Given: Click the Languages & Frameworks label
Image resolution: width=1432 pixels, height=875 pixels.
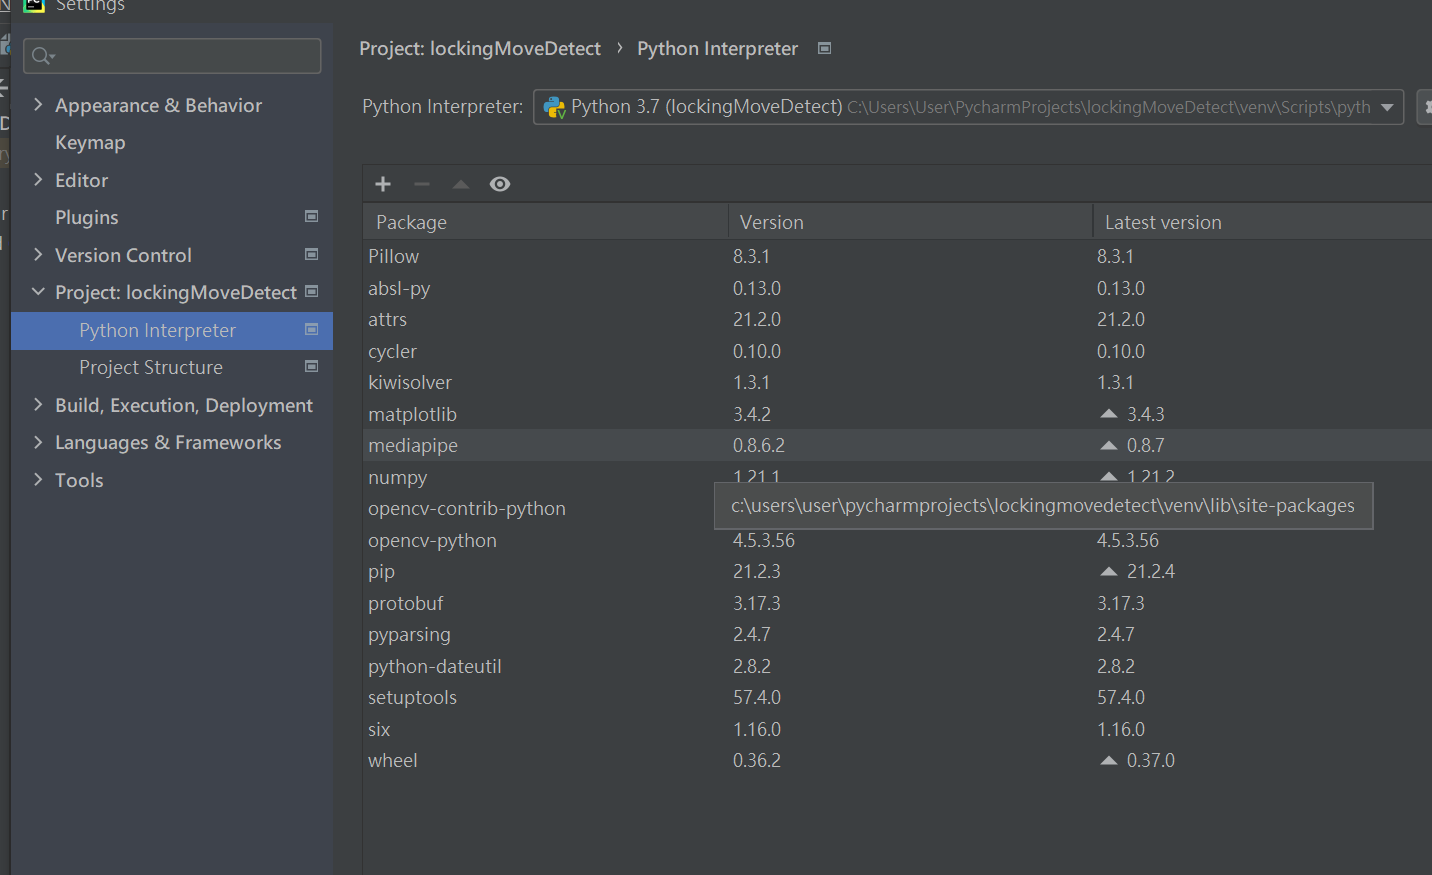Looking at the screenshot, I should (168, 442).
